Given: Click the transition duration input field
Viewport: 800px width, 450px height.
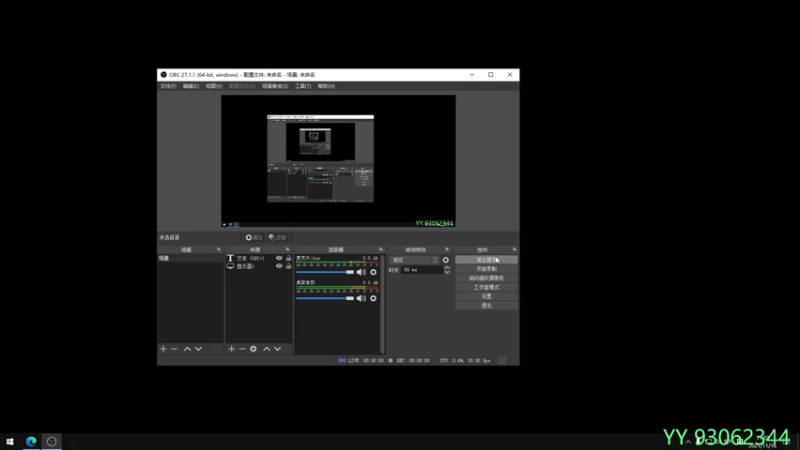Looking at the screenshot, I should [422, 270].
